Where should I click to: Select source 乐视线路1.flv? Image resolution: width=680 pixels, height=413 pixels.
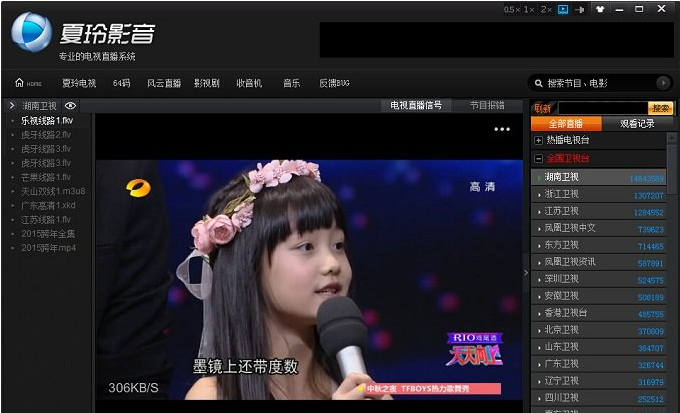tap(48, 120)
